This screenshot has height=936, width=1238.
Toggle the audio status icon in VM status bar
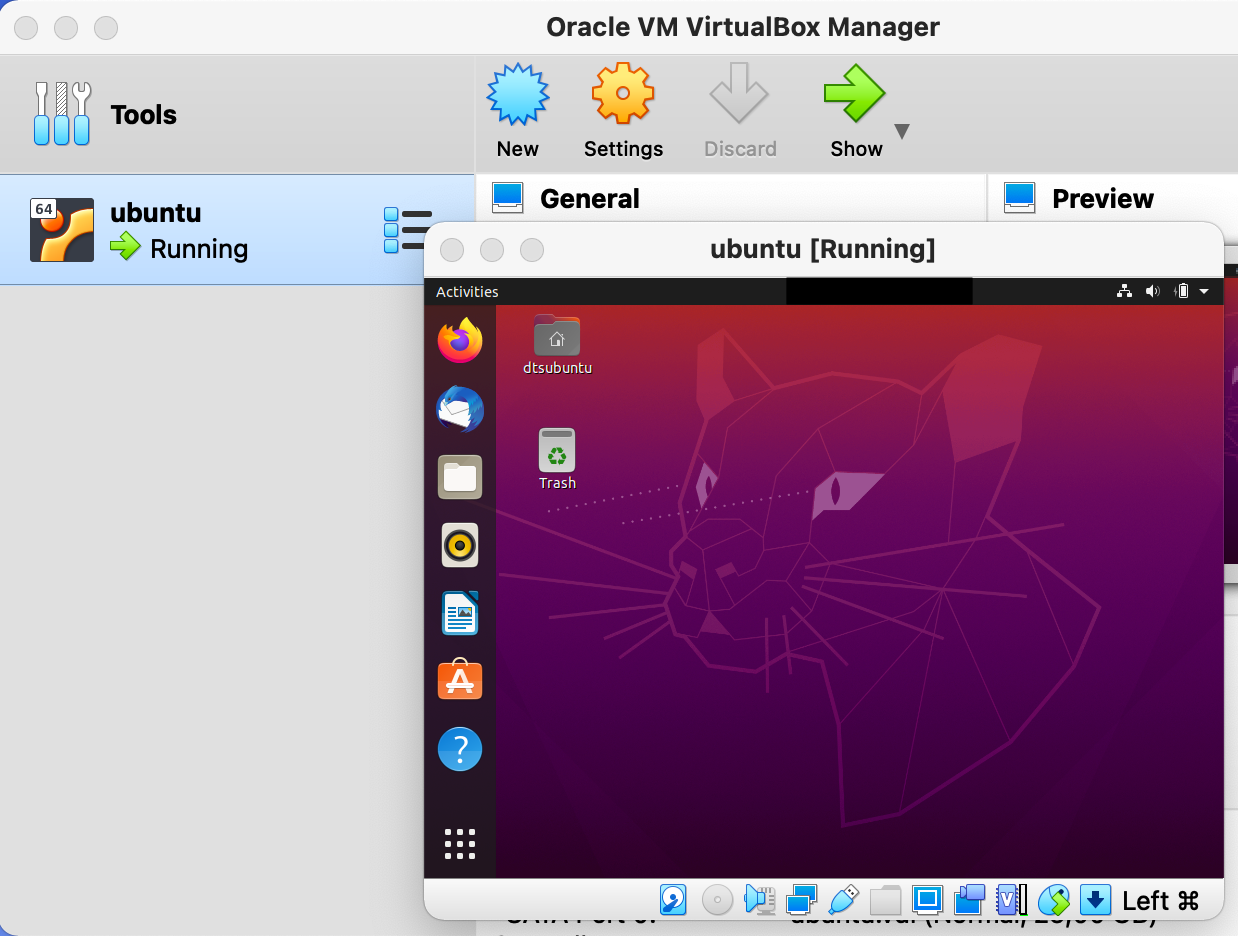pos(760,900)
